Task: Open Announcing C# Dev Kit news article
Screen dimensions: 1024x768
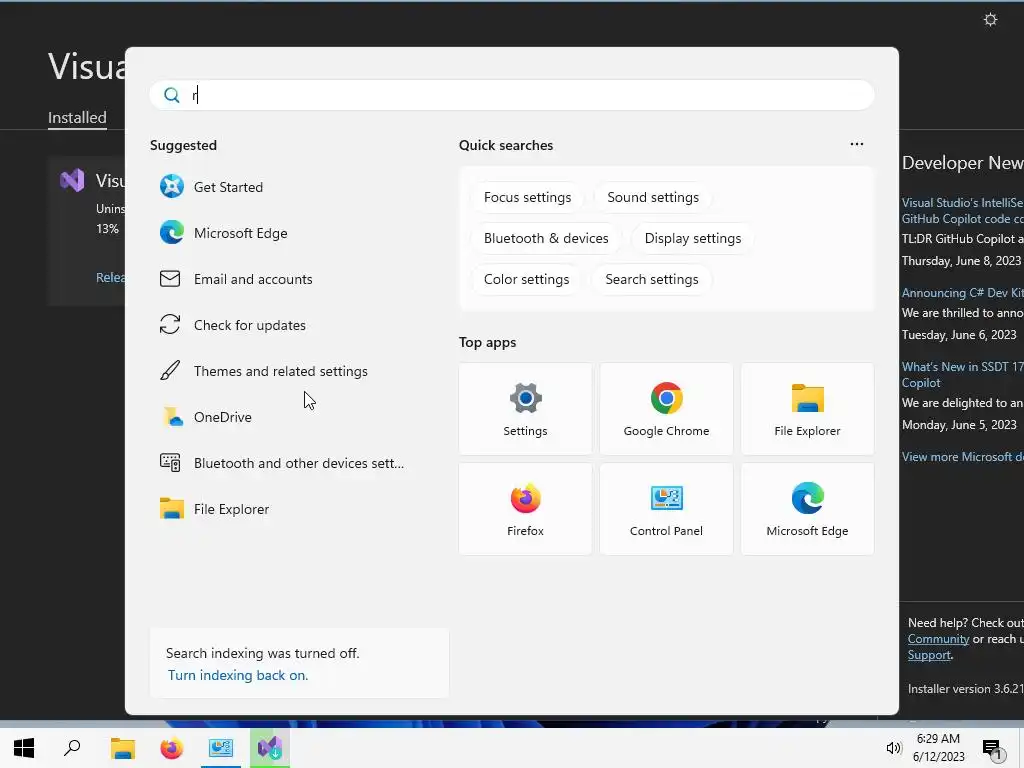Action: tap(963, 293)
